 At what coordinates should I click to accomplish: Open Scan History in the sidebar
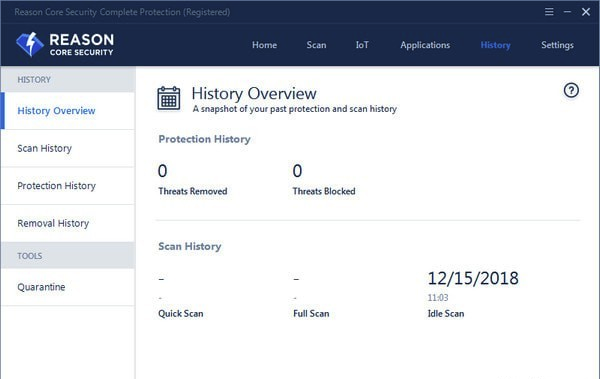tap(68, 148)
